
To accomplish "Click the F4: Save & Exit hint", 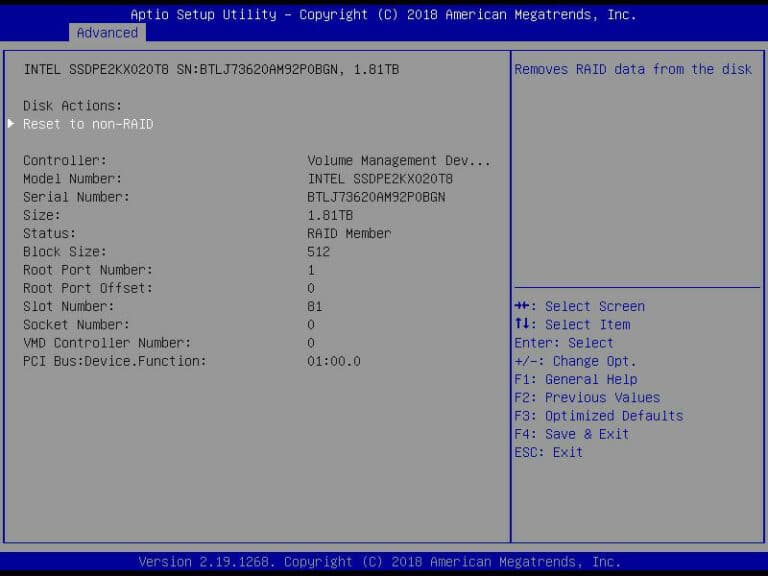I will [x=572, y=434].
